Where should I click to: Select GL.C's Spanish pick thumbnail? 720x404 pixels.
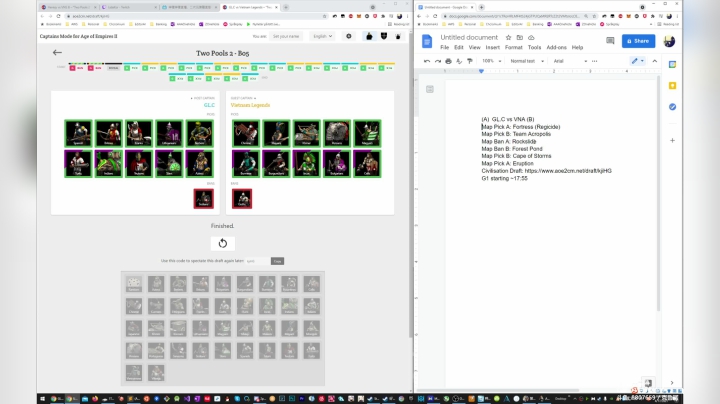pos(79,133)
